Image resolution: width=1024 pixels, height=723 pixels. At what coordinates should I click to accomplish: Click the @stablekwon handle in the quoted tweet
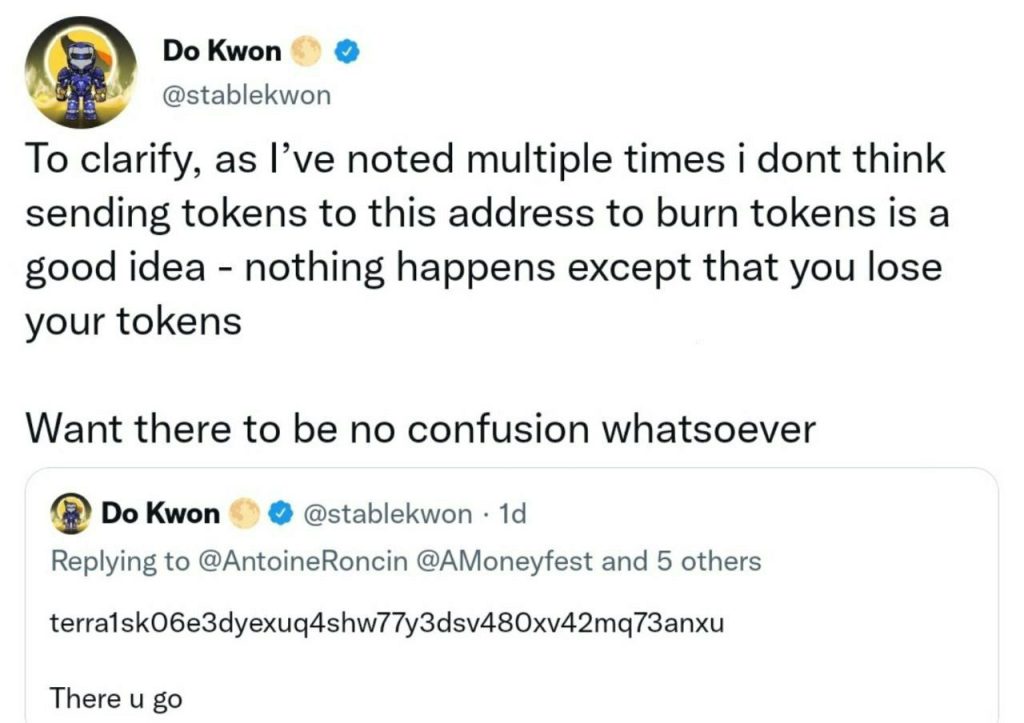tap(386, 514)
